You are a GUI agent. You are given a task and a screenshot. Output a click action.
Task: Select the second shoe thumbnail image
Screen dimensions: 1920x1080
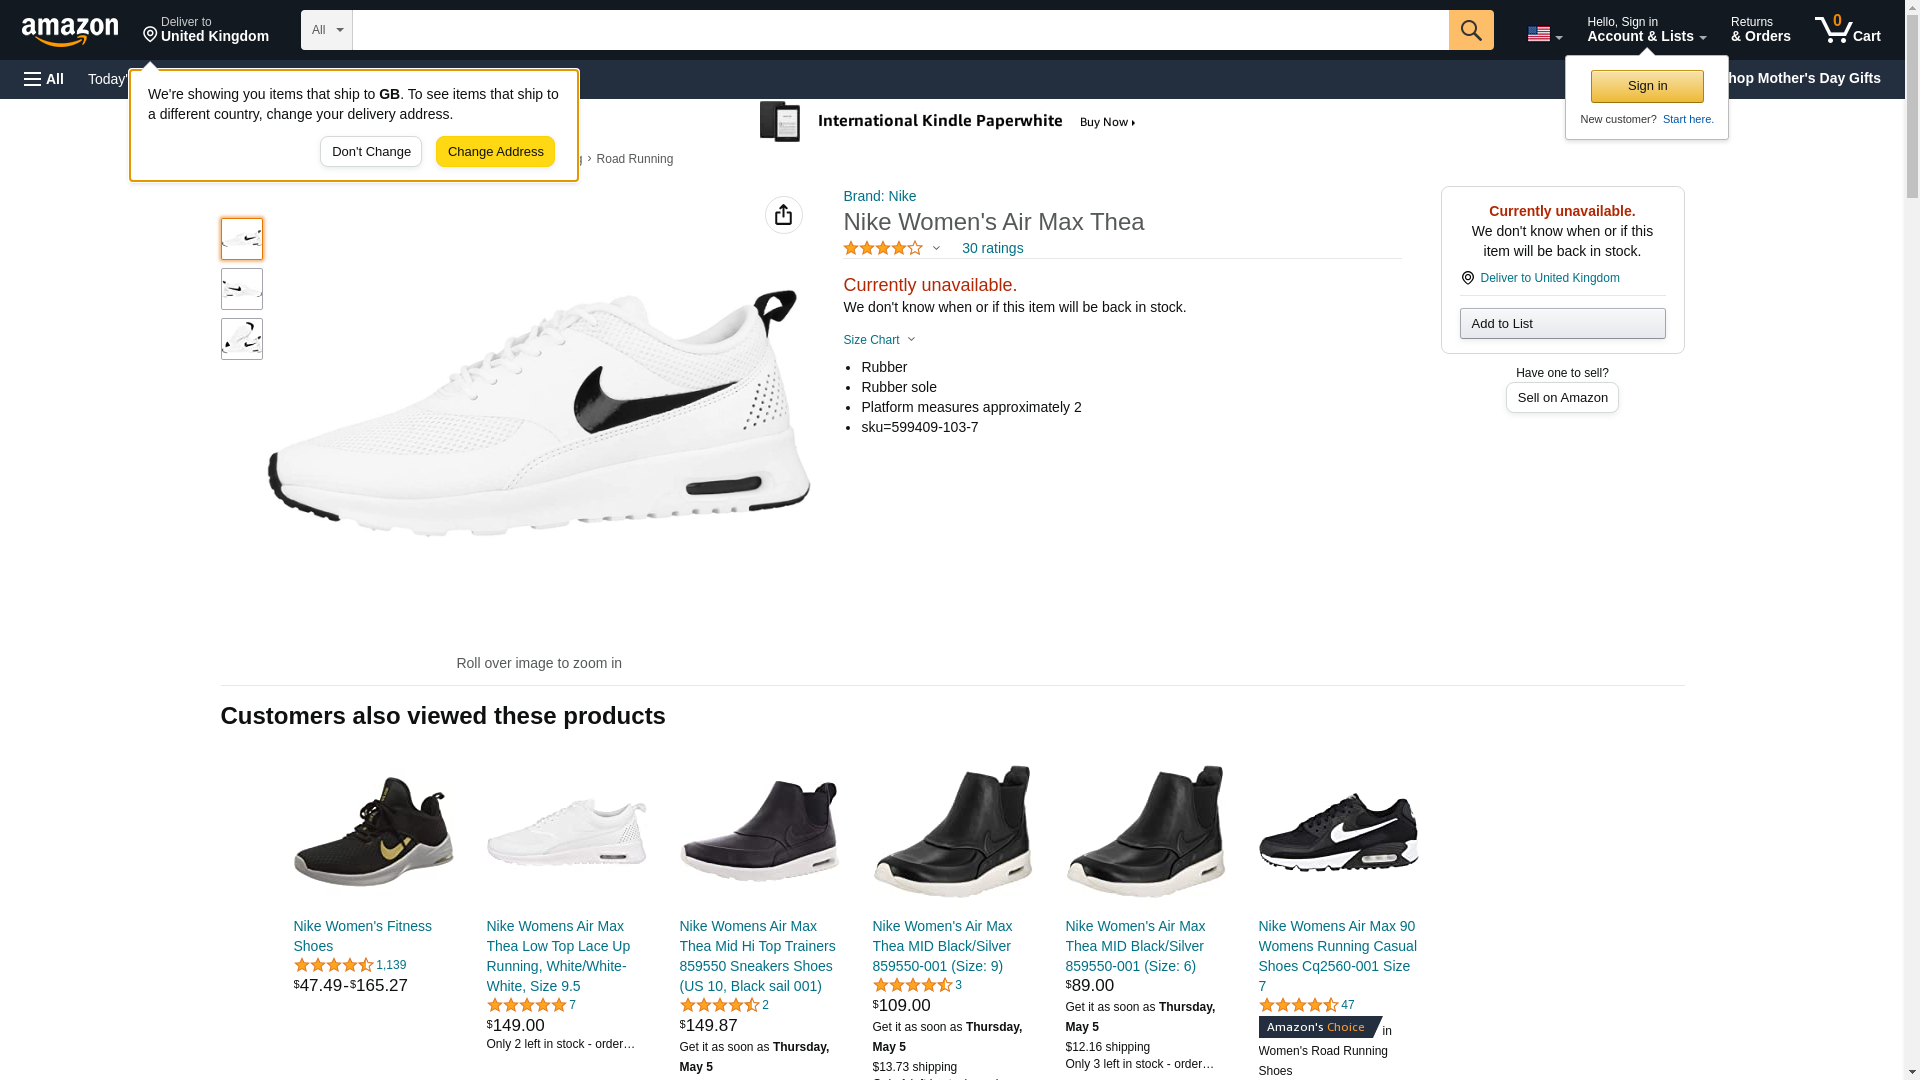pos(242,289)
